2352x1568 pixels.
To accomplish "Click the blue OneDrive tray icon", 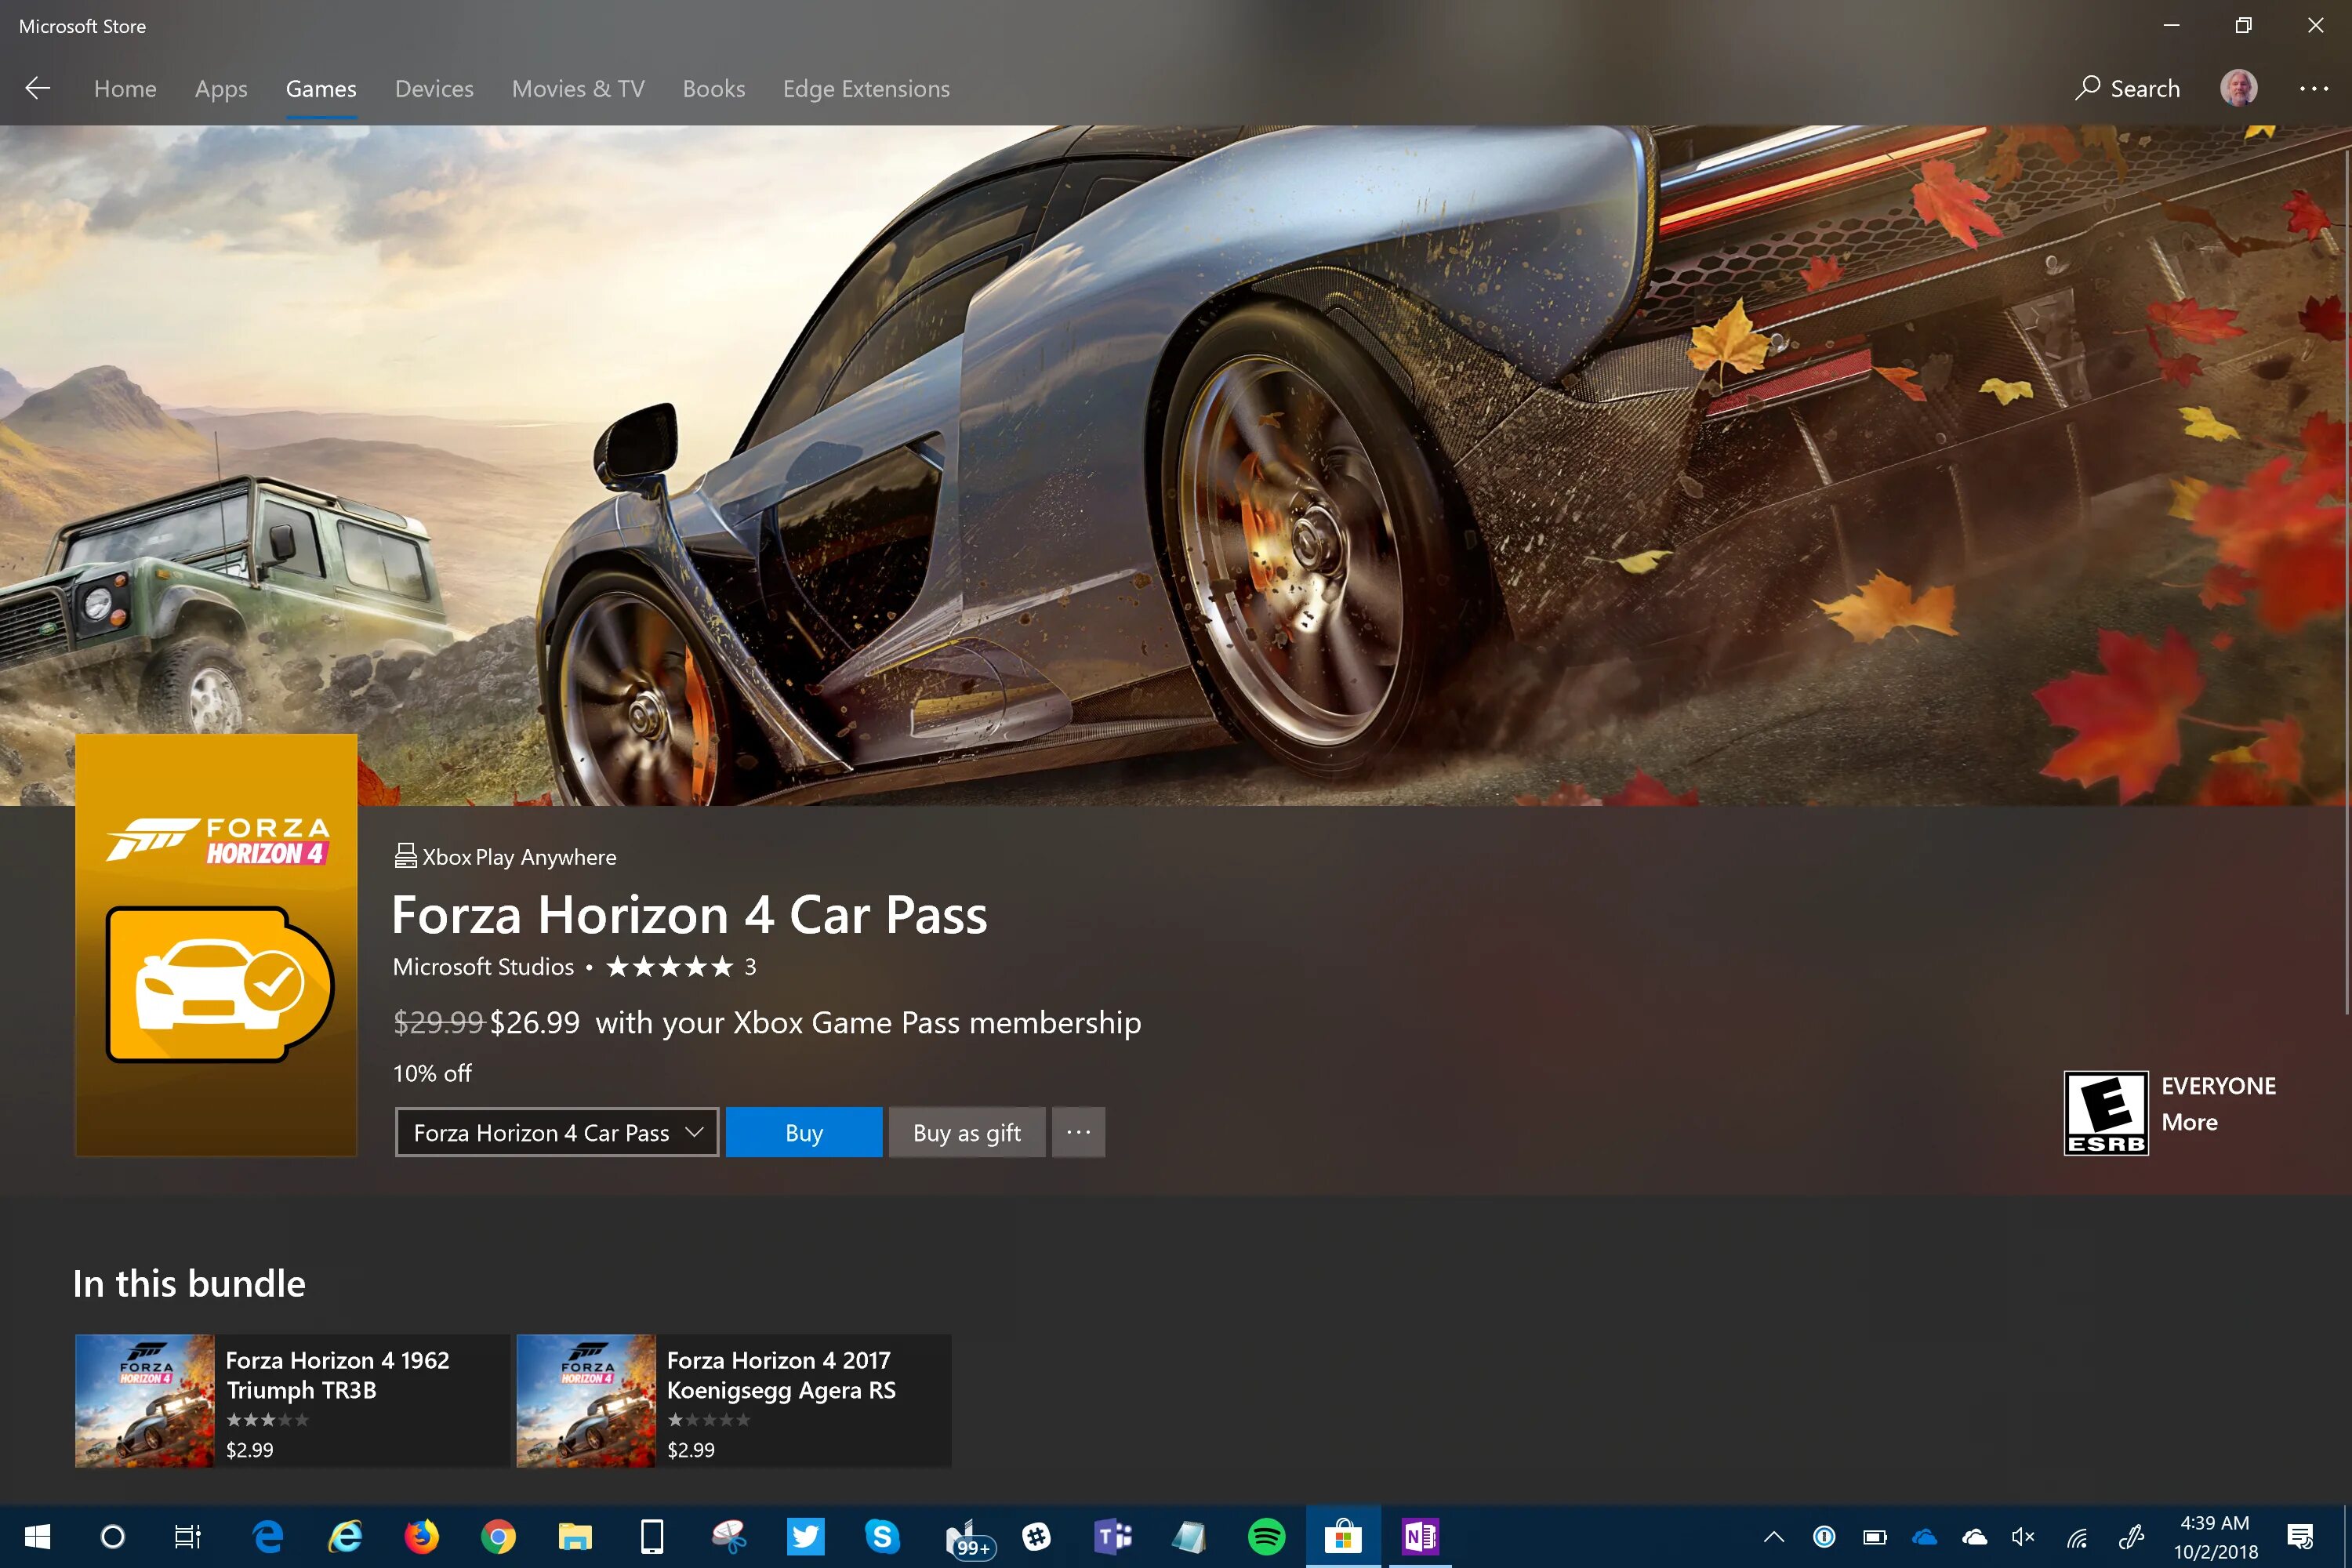I will click(x=1924, y=1536).
